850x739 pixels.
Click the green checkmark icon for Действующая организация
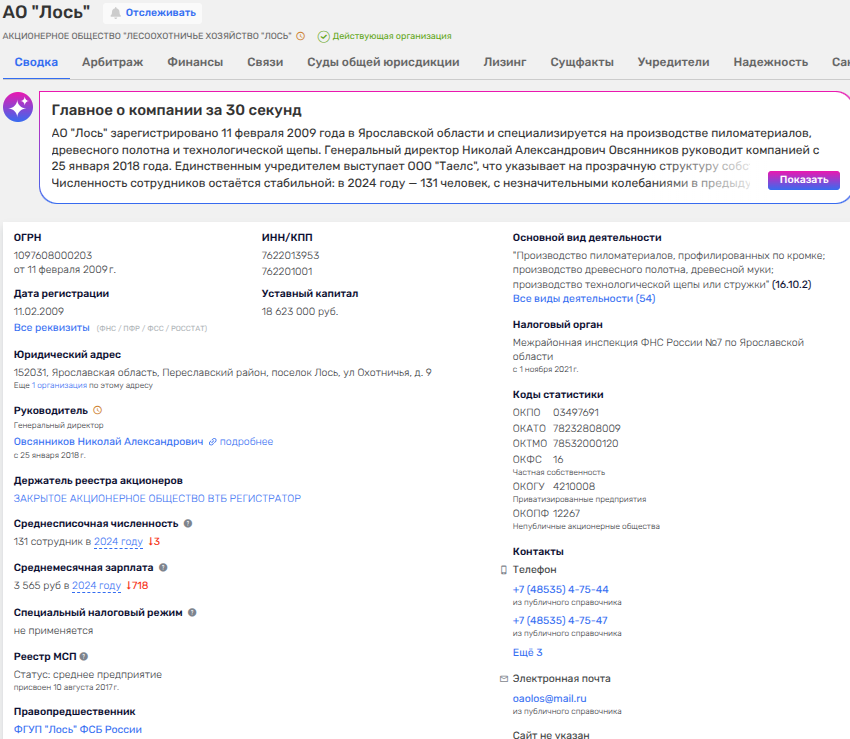coord(323,36)
